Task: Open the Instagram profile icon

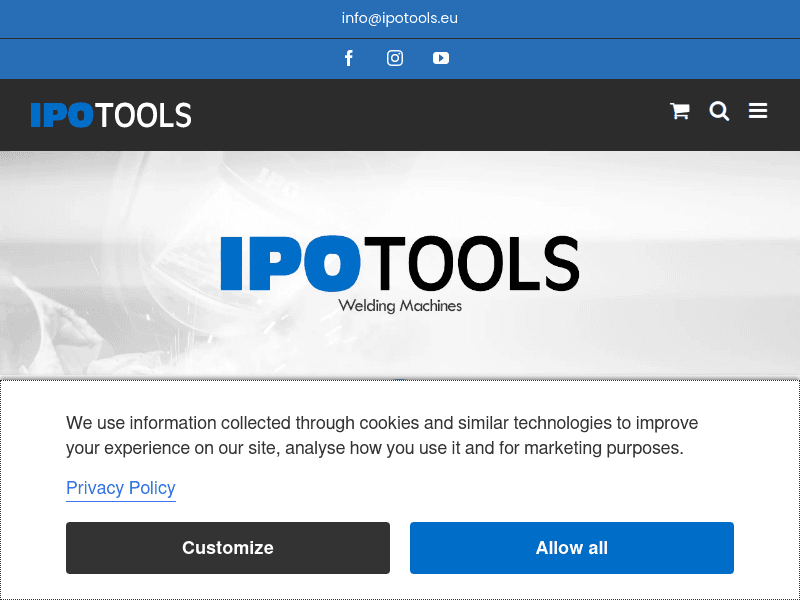Action: point(395,58)
